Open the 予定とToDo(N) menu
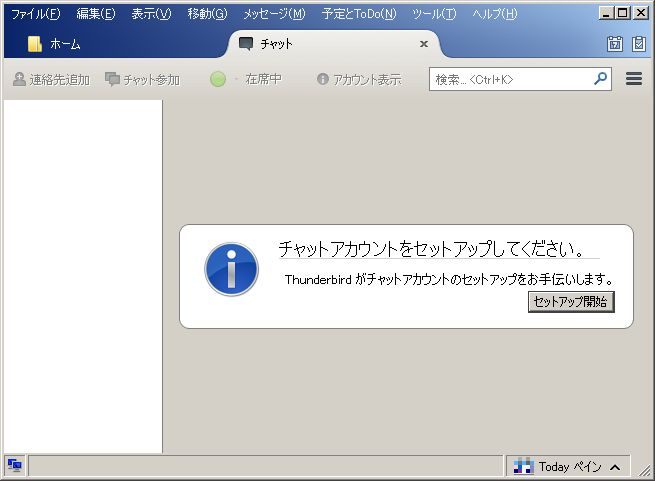The height and width of the screenshot is (481, 655). pyautogui.click(x=359, y=14)
